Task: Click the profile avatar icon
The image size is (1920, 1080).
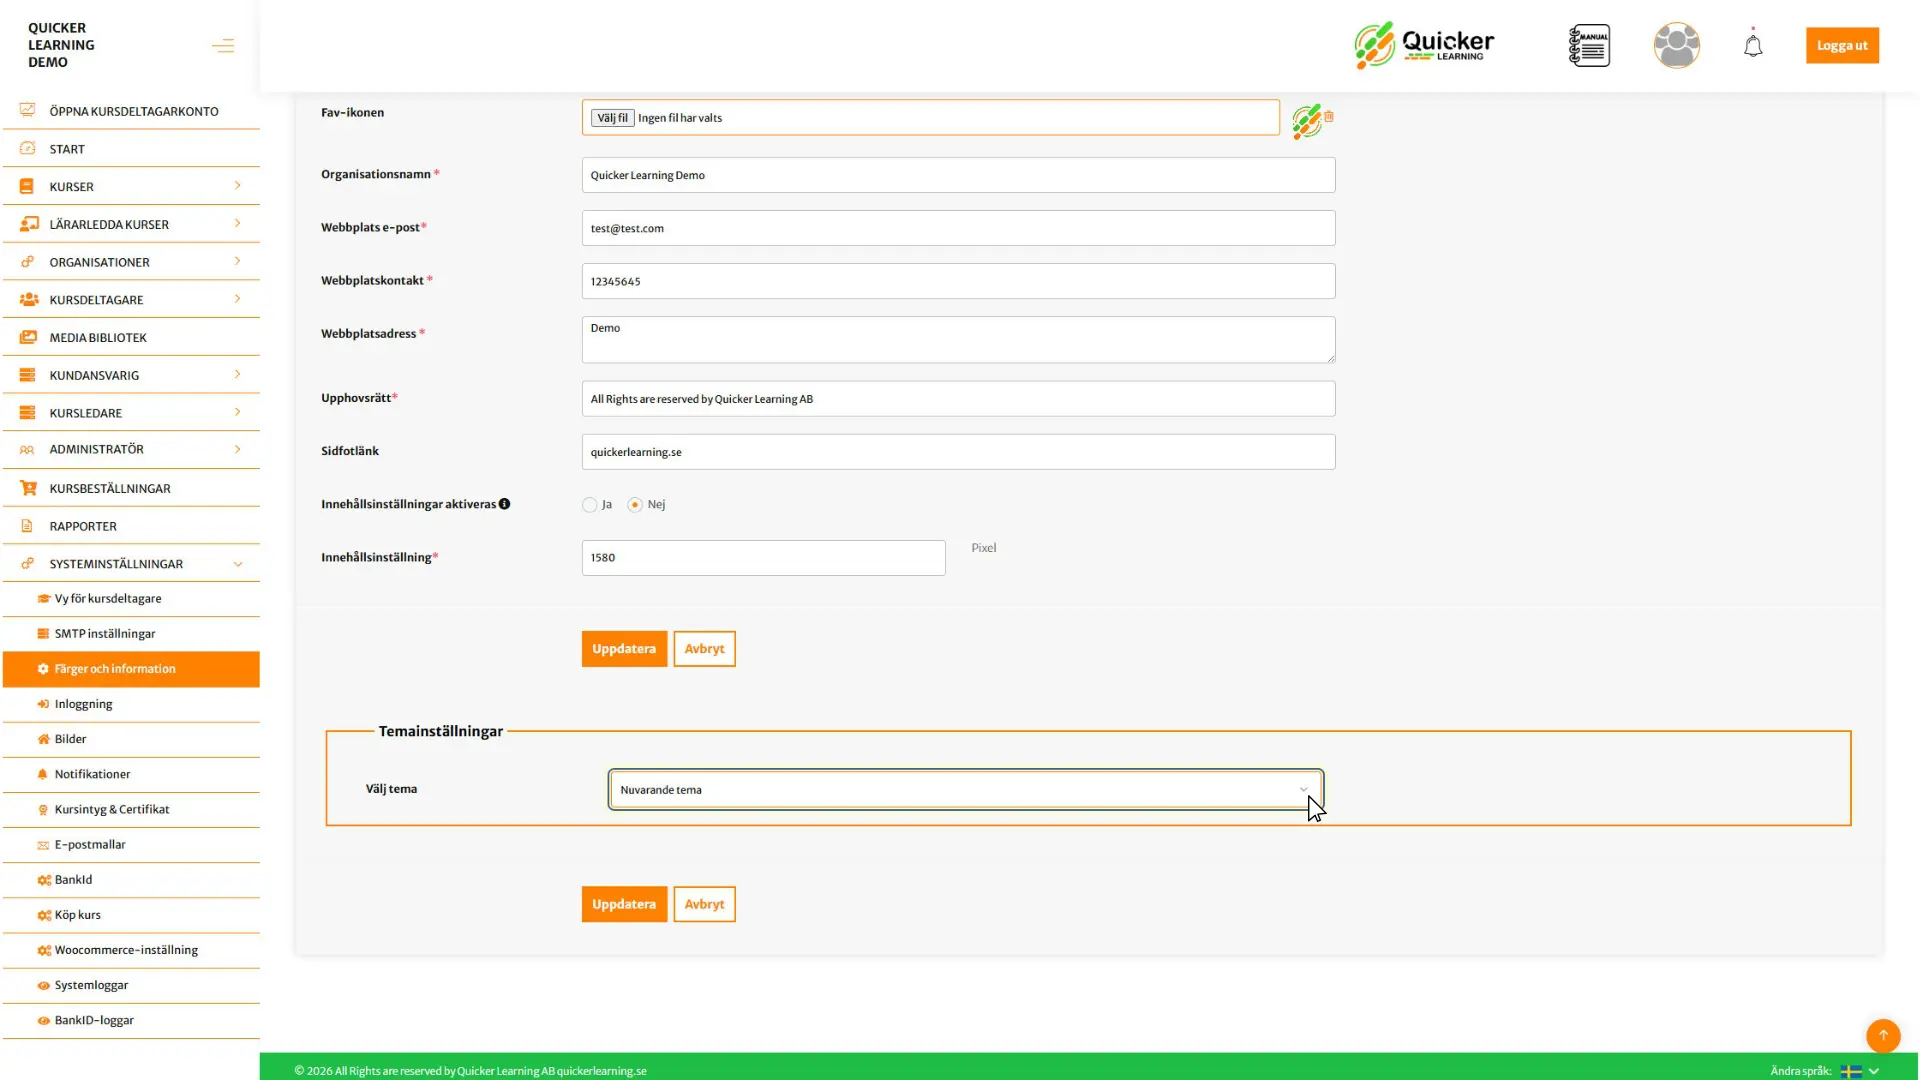Action: [1676, 45]
